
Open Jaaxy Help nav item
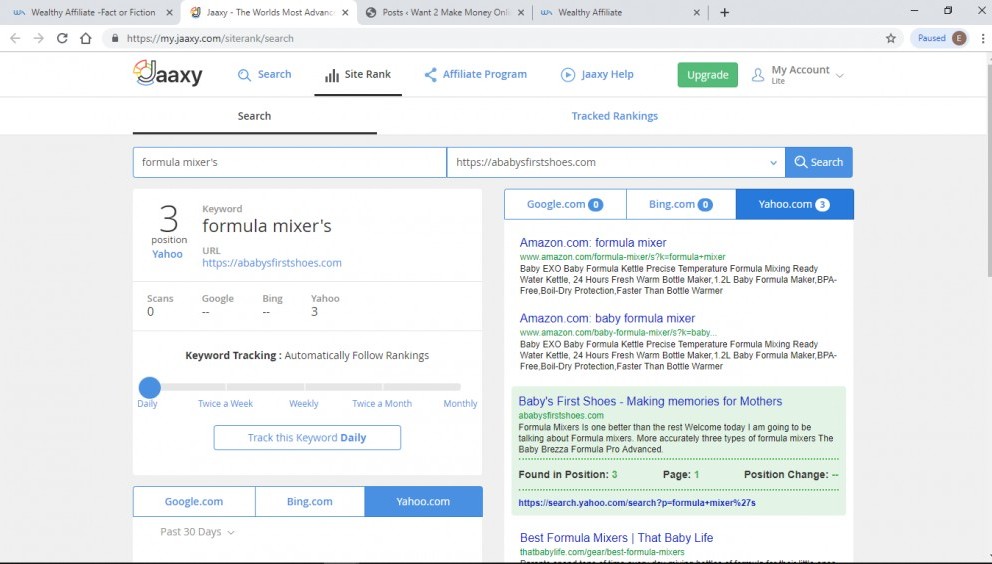pos(597,75)
